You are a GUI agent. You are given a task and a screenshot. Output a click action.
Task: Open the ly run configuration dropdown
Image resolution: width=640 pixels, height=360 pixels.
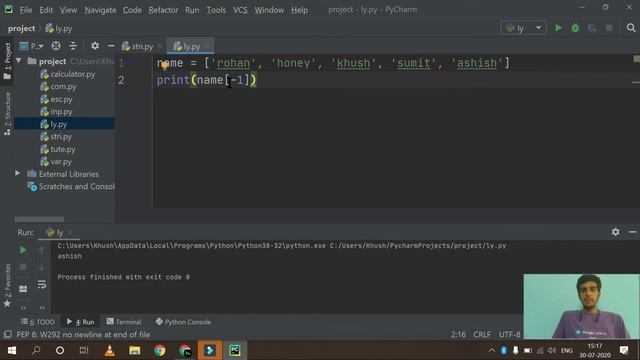(523, 28)
